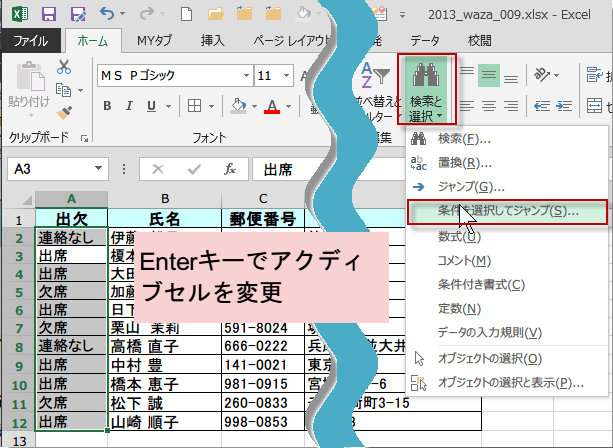Choose データの入力規則(V) menu item

tap(507, 333)
